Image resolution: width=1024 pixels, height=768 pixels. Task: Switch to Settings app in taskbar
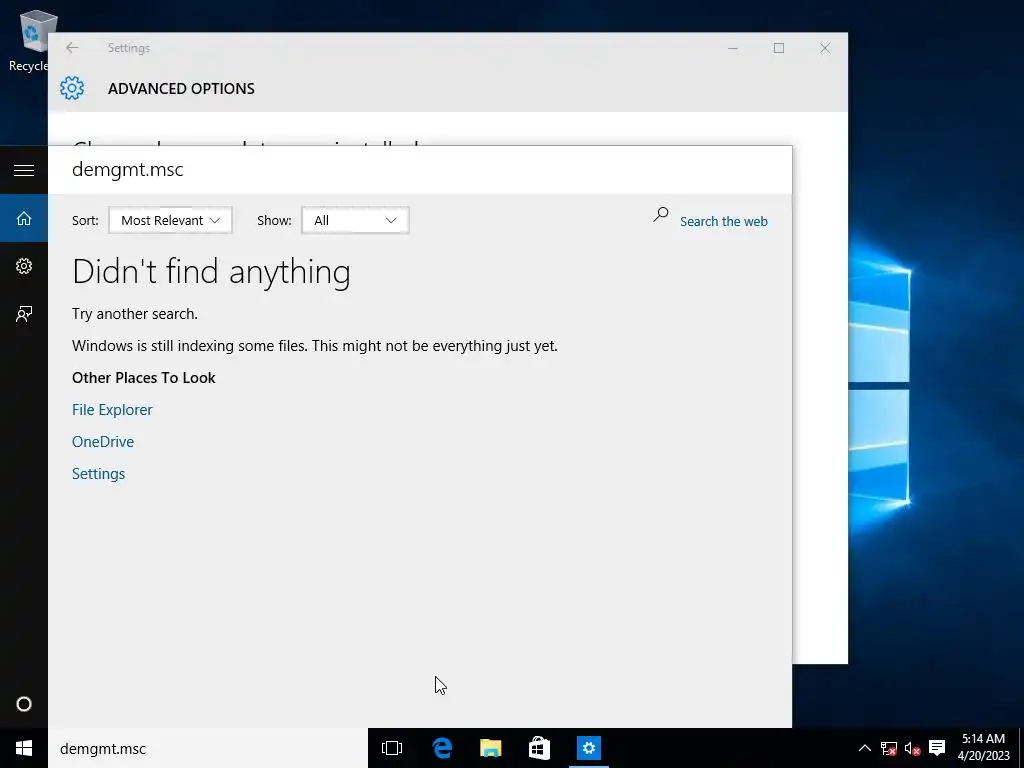point(588,748)
